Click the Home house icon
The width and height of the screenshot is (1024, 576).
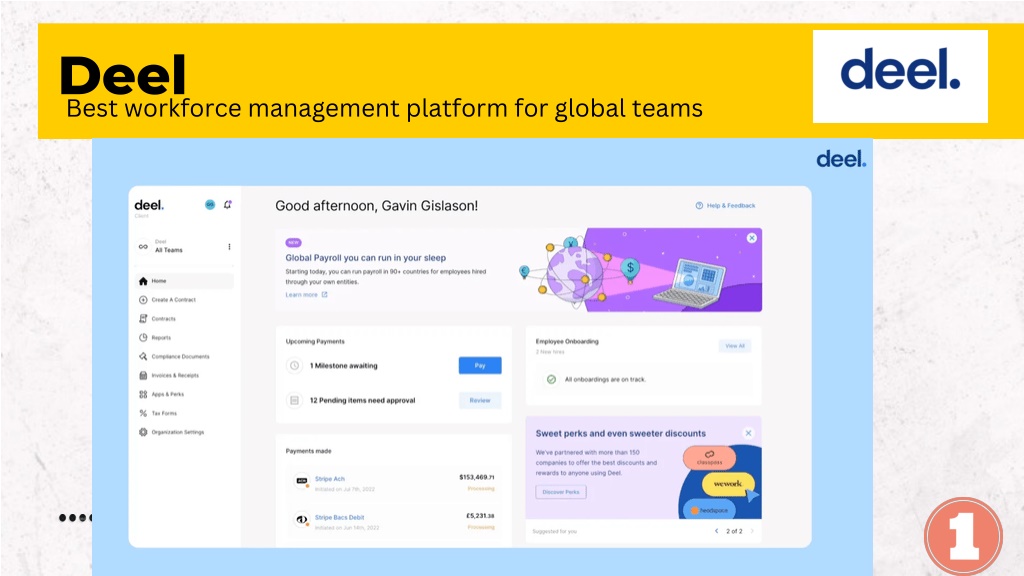pyautogui.click(x=143, y=281)
